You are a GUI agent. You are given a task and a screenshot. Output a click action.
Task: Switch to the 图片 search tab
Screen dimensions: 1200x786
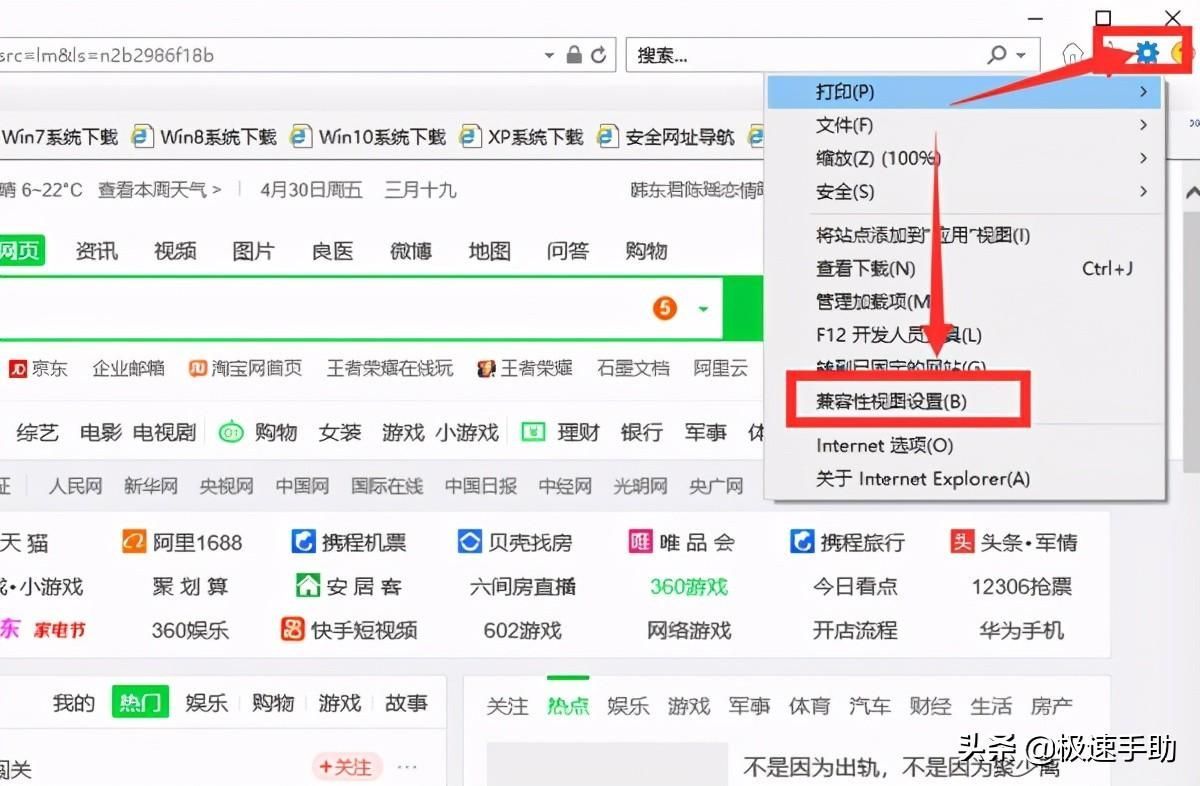(253, 251)
